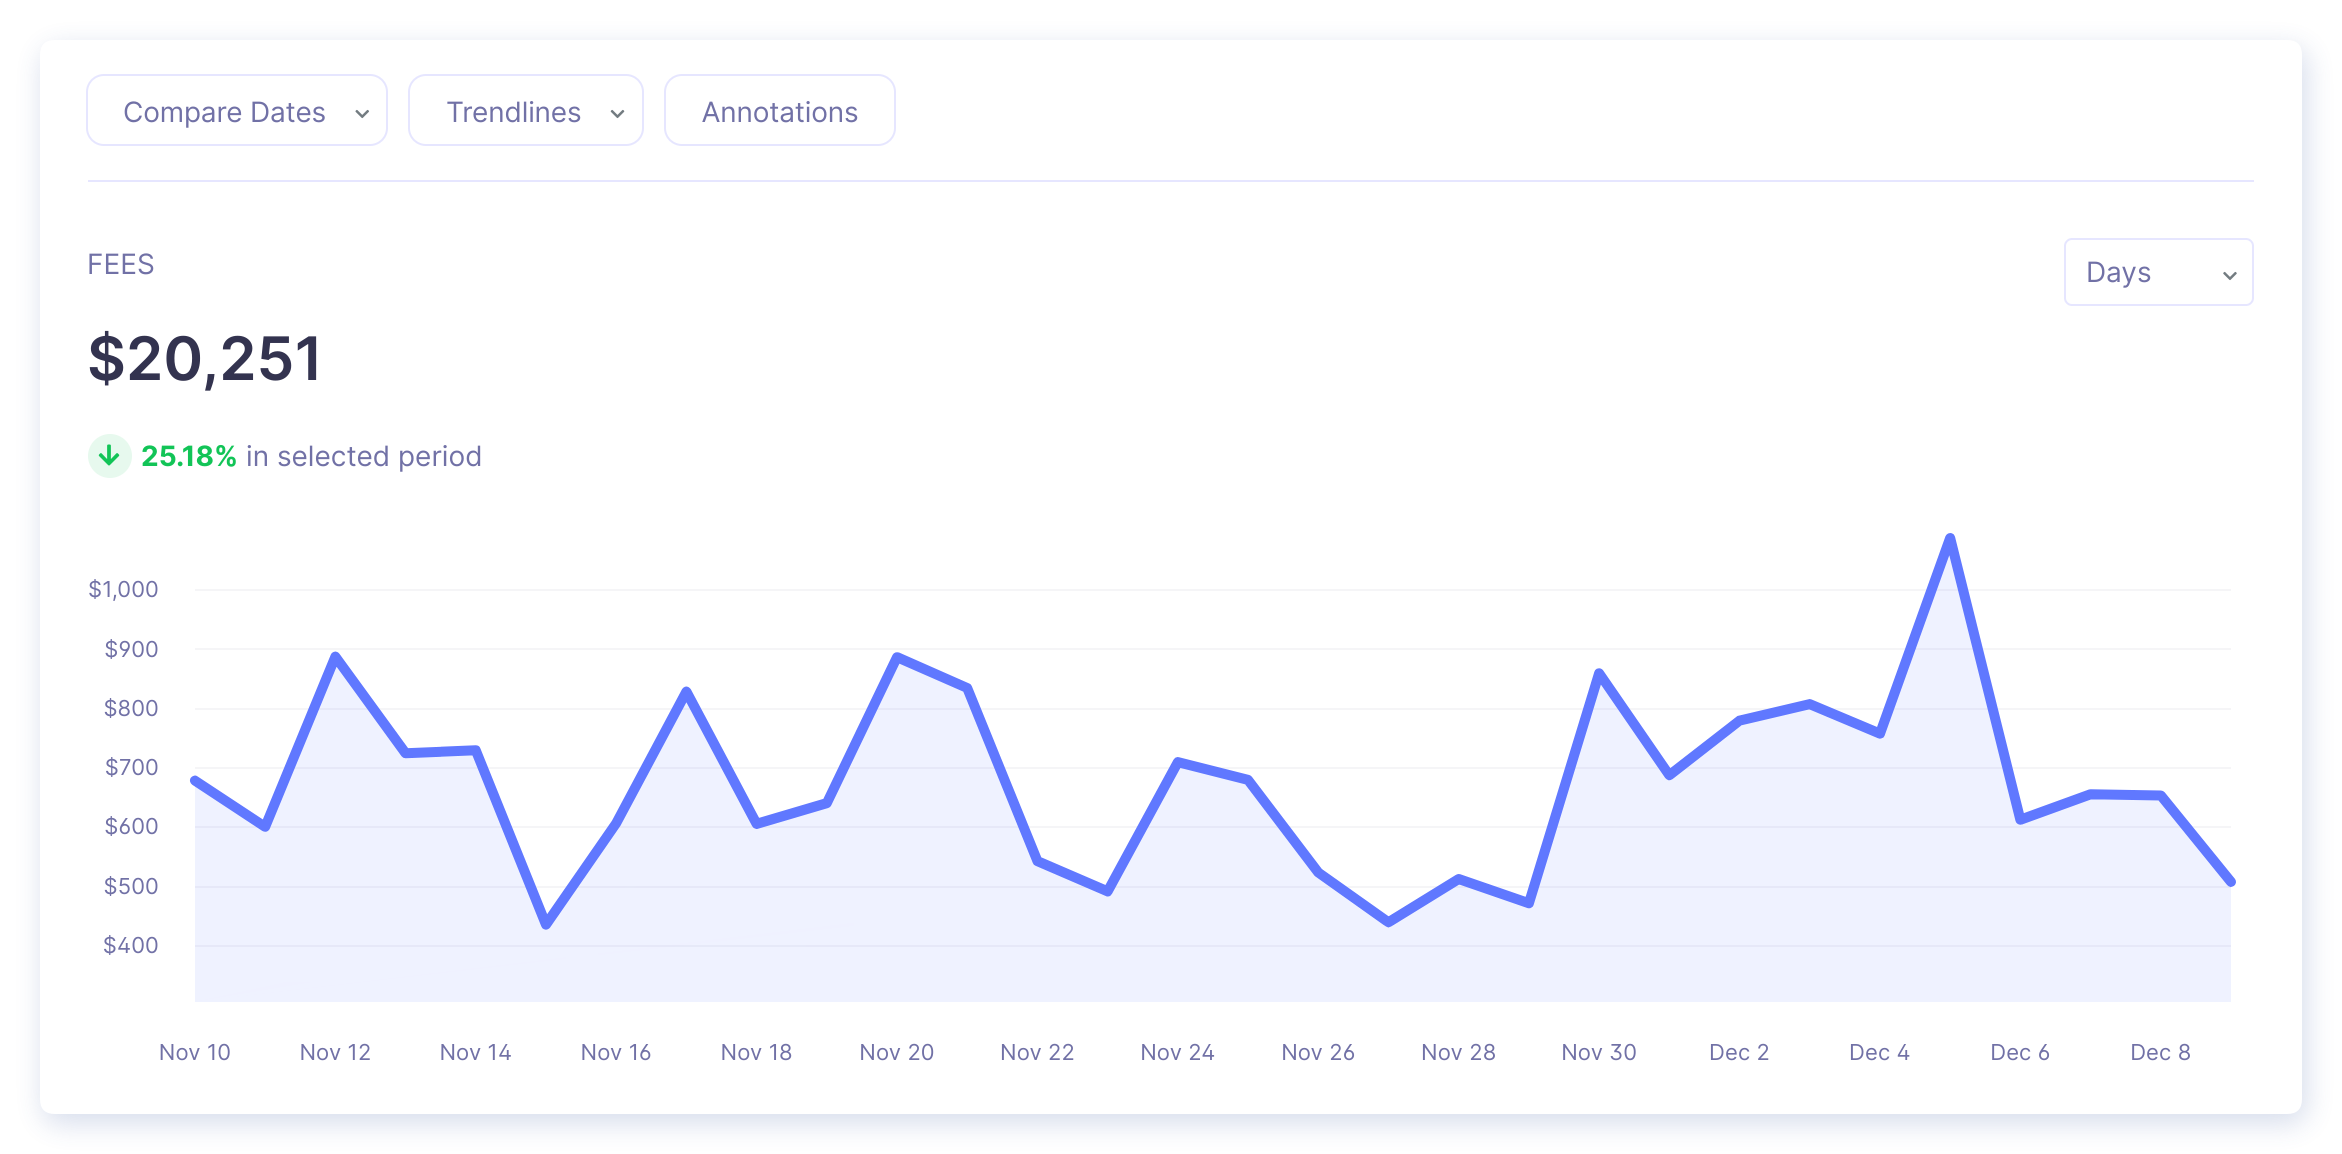This screenshot has height=1154, width=2342.
Task: Click the Dec 8 date label
Action: click(2160, 1052)
